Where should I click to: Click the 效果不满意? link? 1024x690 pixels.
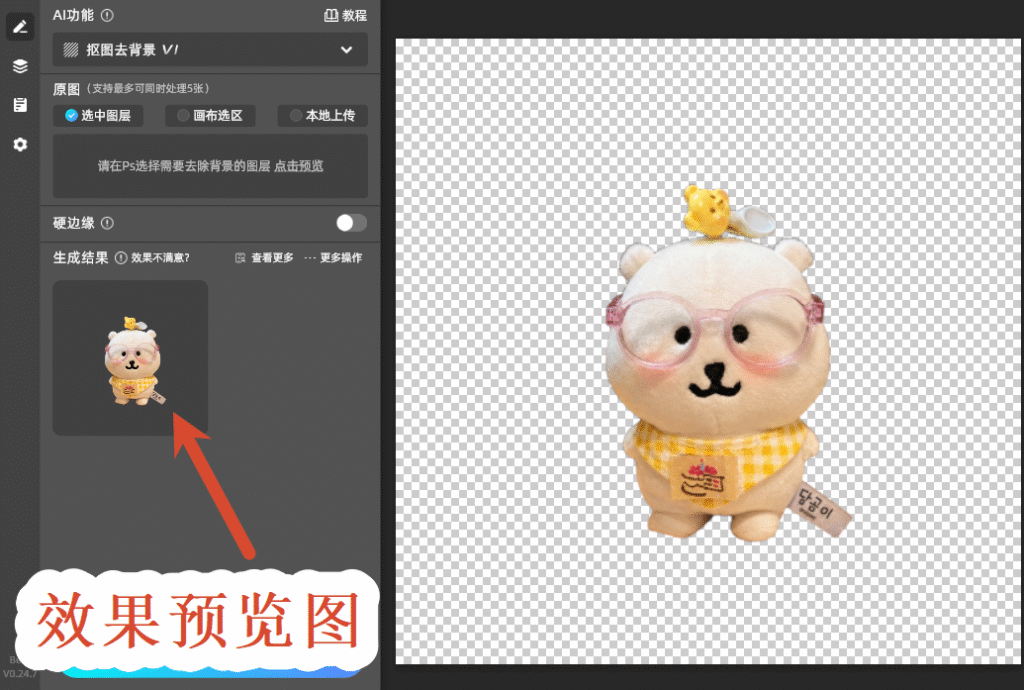[x=160, y=258]
